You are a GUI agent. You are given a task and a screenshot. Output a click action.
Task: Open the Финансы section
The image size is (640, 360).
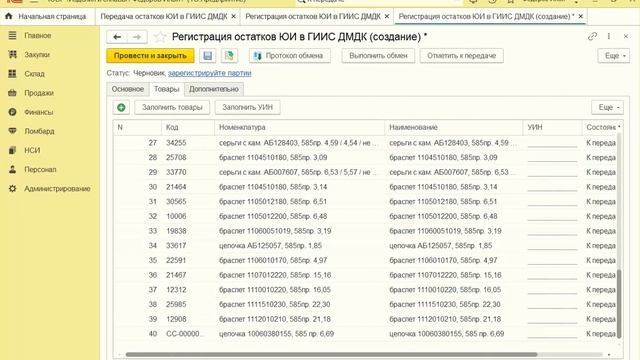click(38, 112)
